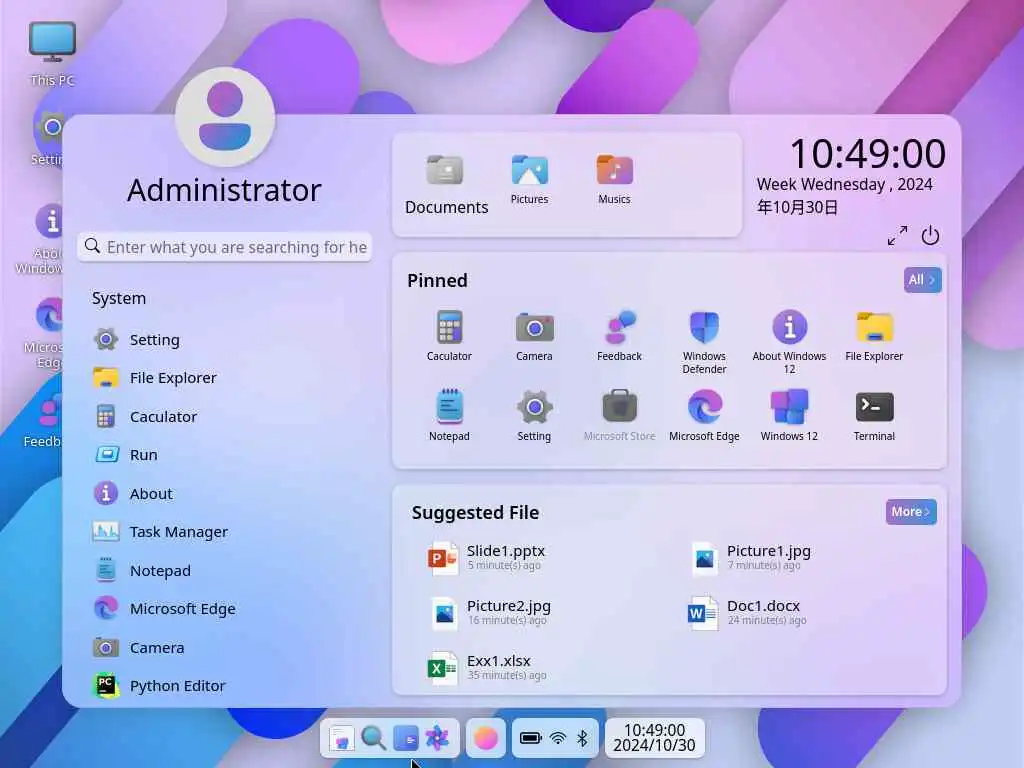Viewport: 1024px width, 768px height.
Task: Launch Microsoft Edge from Pinned grid
Action: coord(704,415)
